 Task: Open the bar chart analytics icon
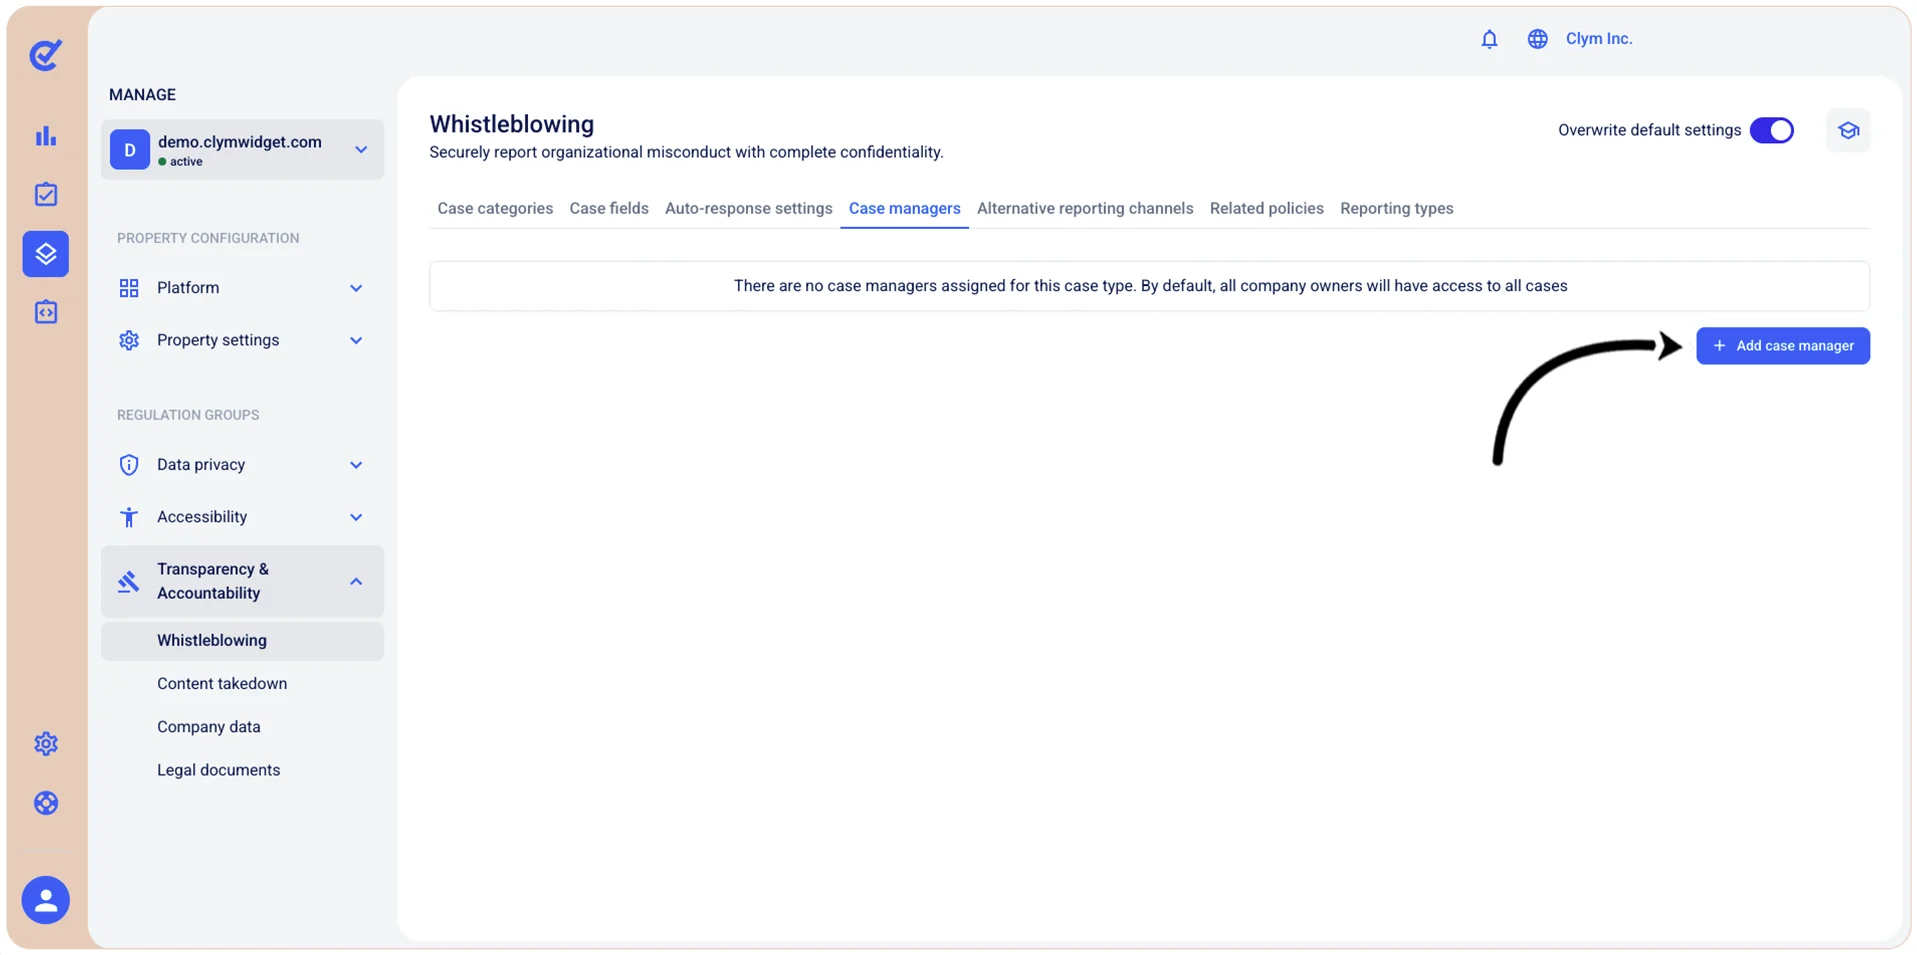click(x=46, y=136)
